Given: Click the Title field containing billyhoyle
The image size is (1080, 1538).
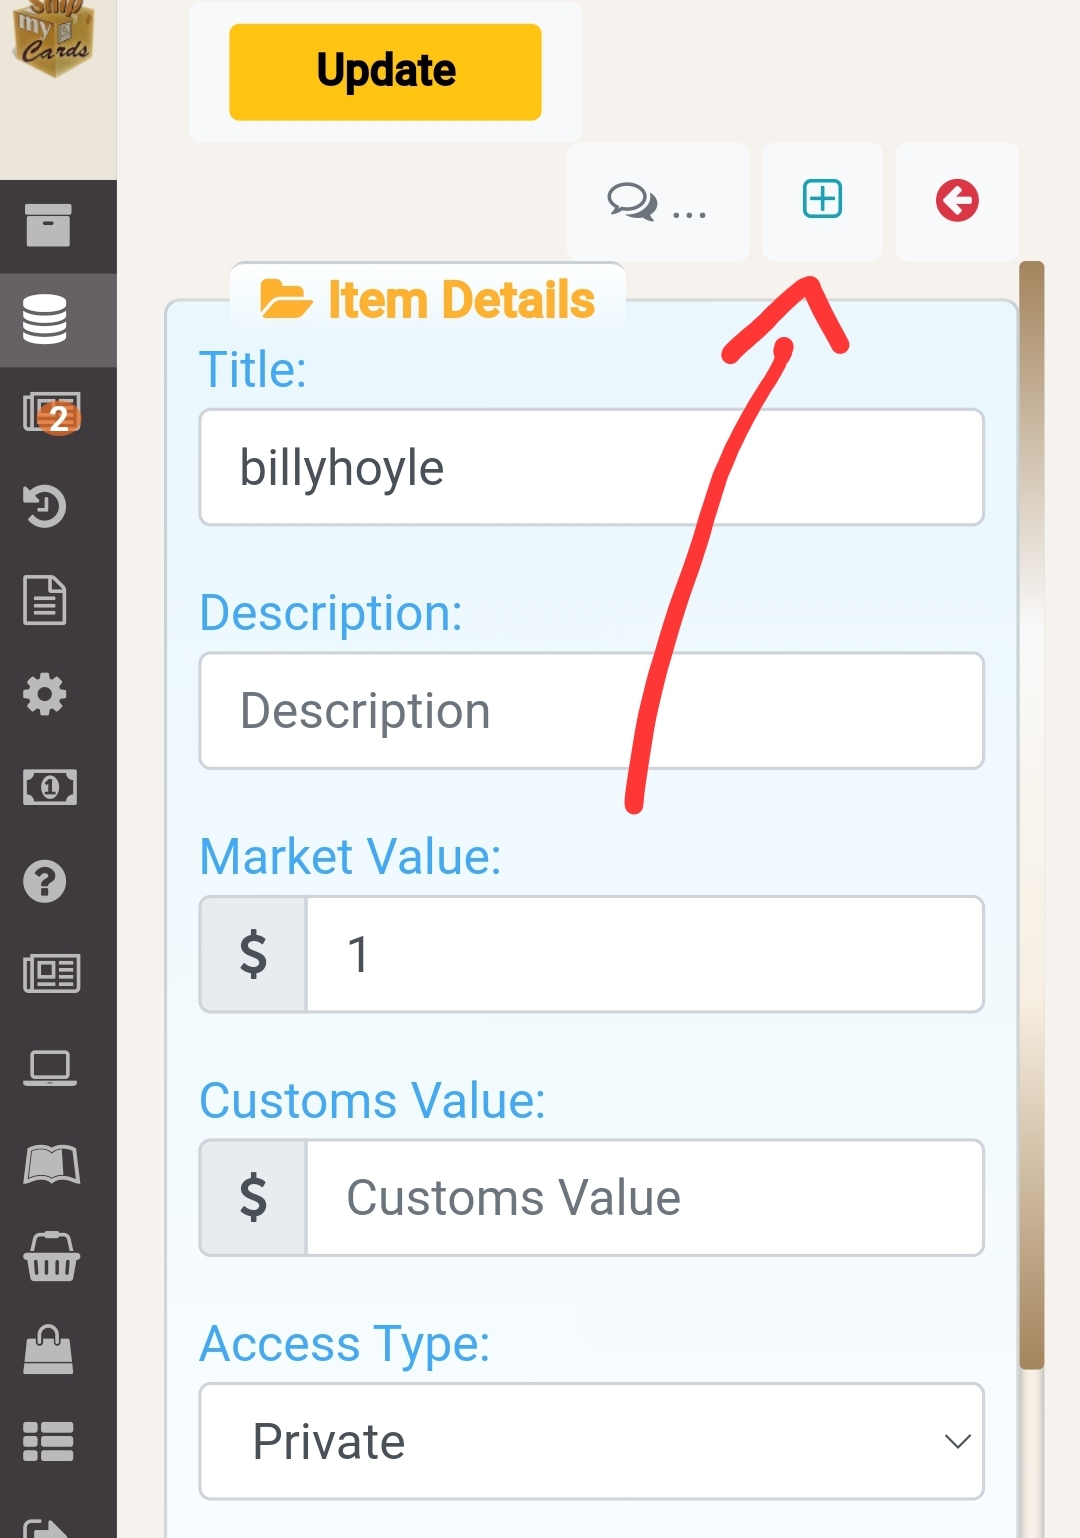Looking at the screenshot, I should (x=591, y=467).
